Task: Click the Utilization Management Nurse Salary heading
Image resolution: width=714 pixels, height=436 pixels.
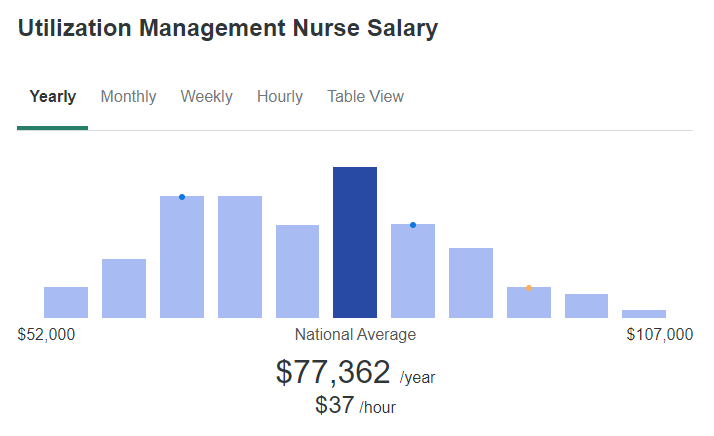Action: 228,28
